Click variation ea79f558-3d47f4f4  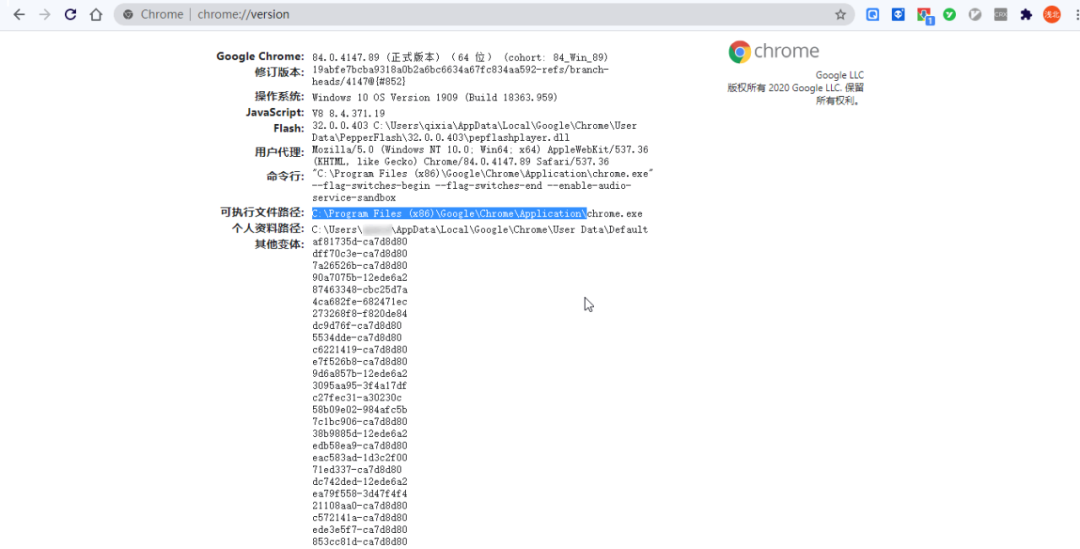[360, 494]
